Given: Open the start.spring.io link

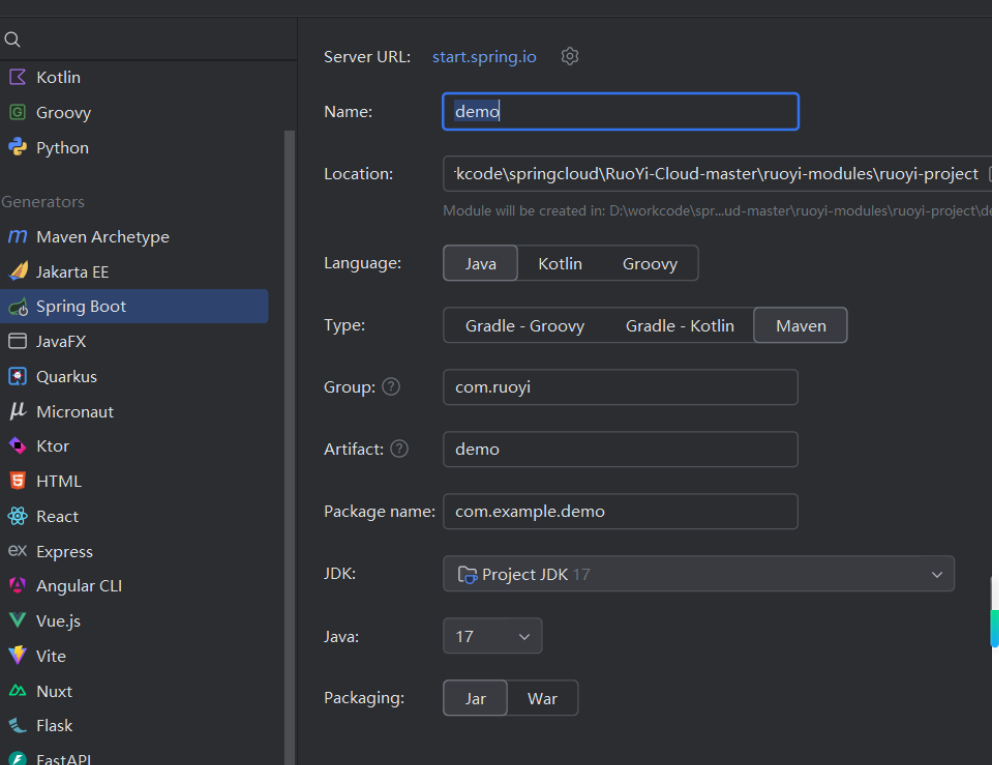Looking at the screenshot, I should pos(484,57).
